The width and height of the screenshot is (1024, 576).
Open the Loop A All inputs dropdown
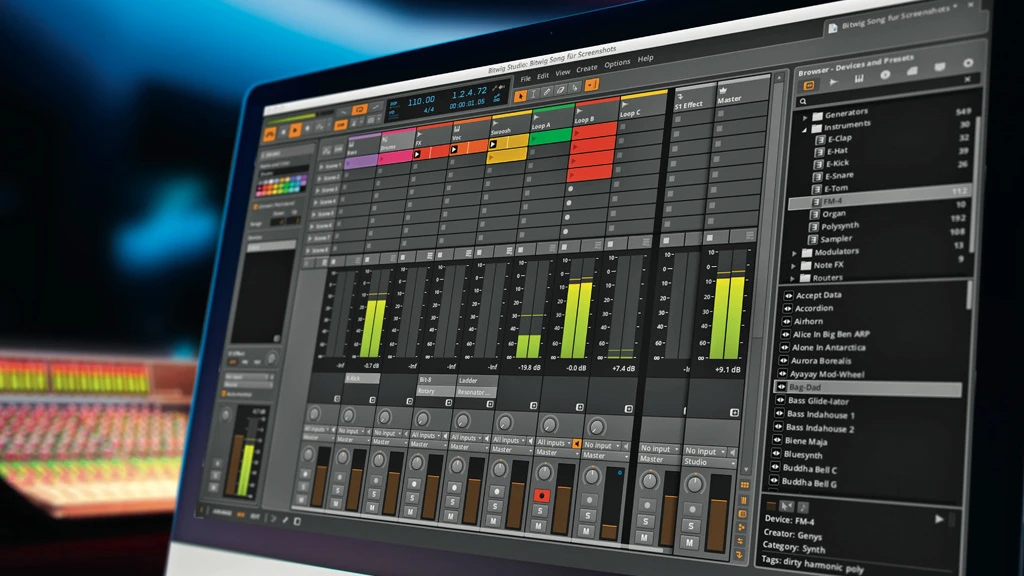tap(552, 443)
